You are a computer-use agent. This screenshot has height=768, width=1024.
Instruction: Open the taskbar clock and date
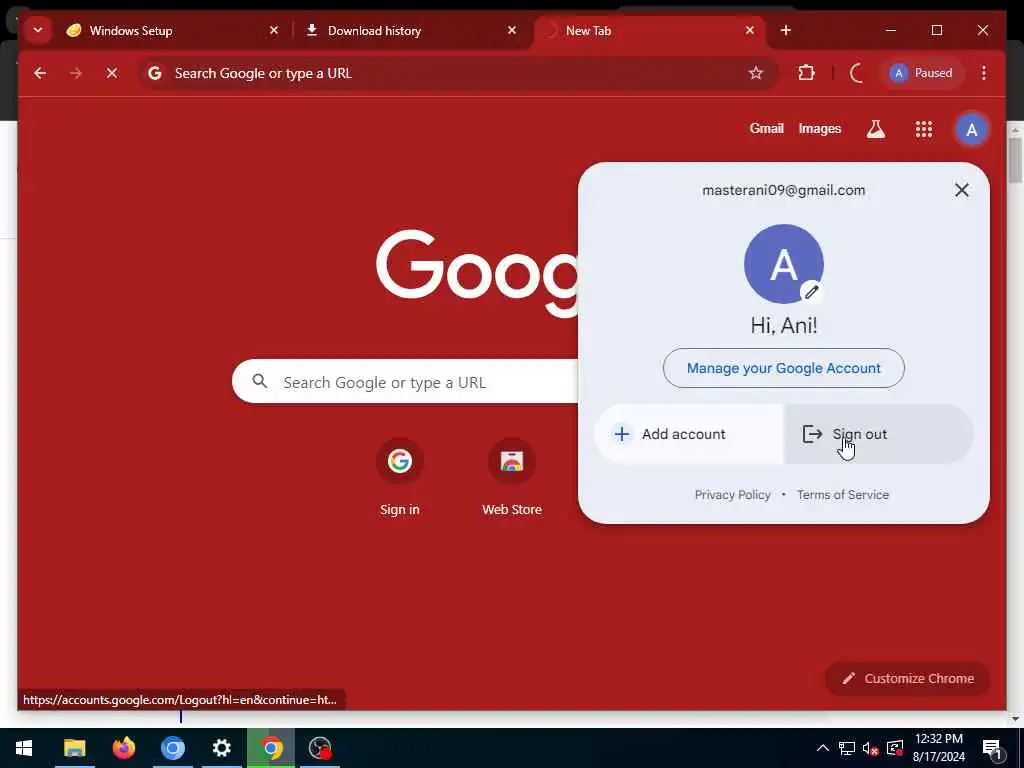pos(938,748)
